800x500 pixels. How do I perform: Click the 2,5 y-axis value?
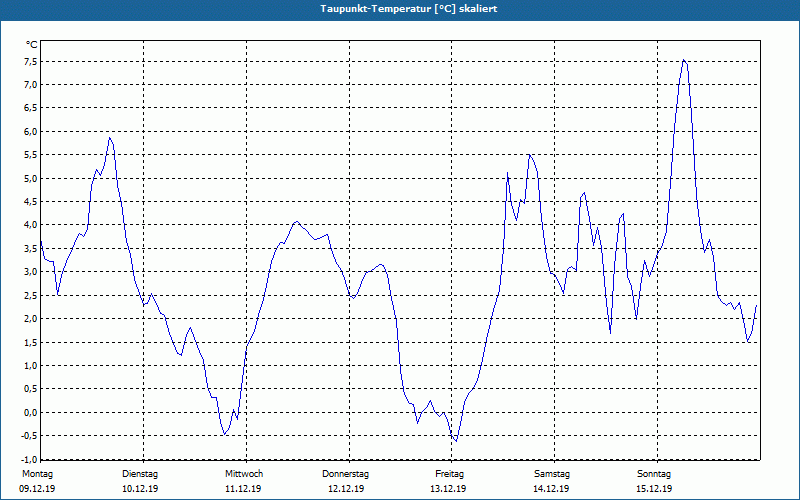pyautogui.click(x=31, y=295)
